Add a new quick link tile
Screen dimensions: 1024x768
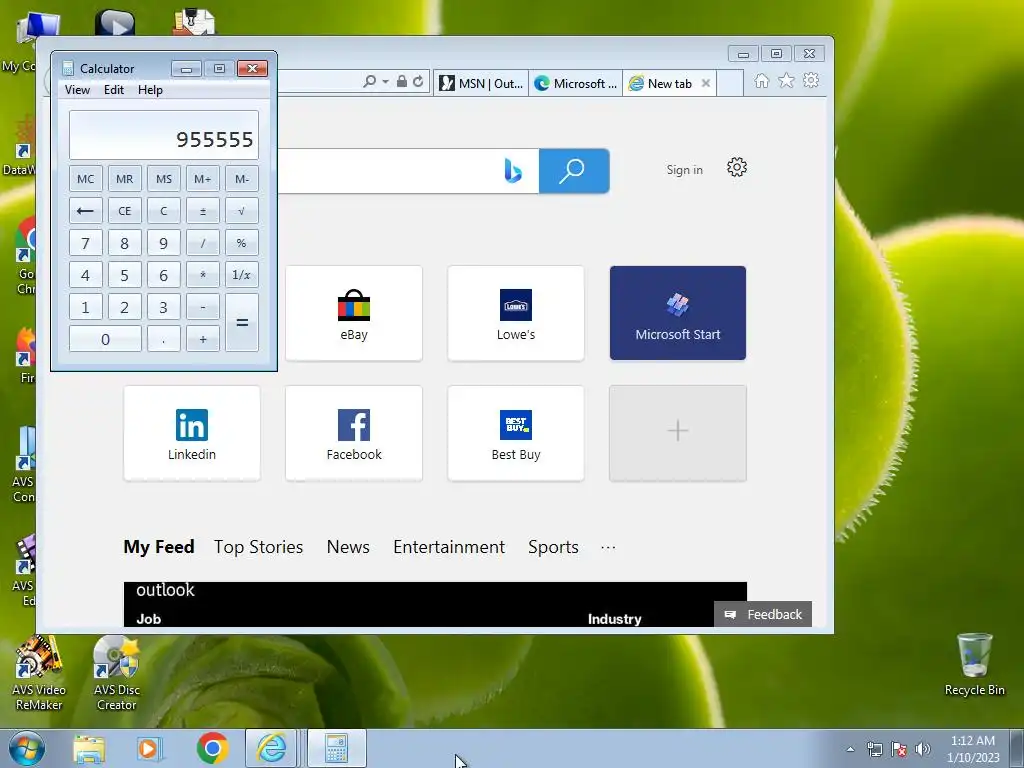click(678, 433)
